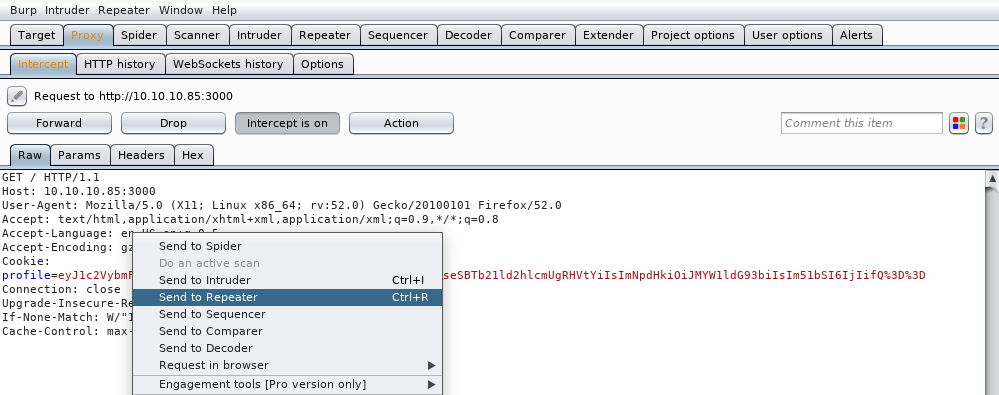The image size is (999, 395).
Task: Choose Send to Intruder from context menu
Action: pos(287,280)
